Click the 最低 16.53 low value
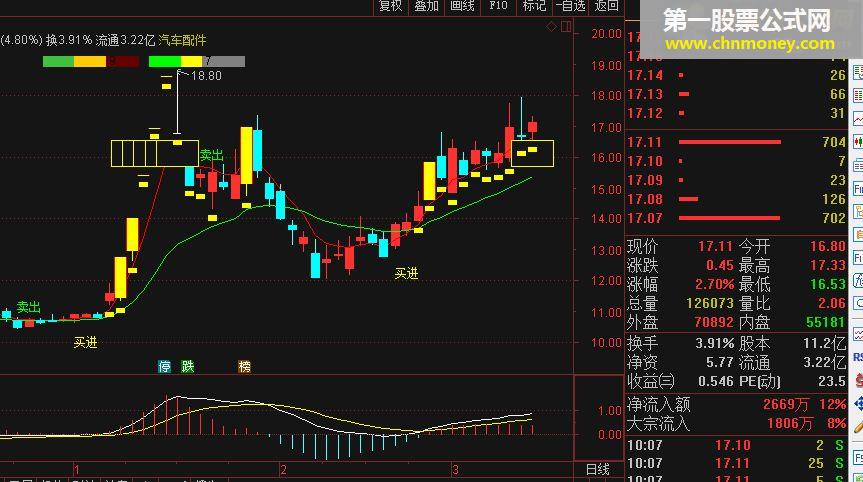 click(x=828, y=284)
